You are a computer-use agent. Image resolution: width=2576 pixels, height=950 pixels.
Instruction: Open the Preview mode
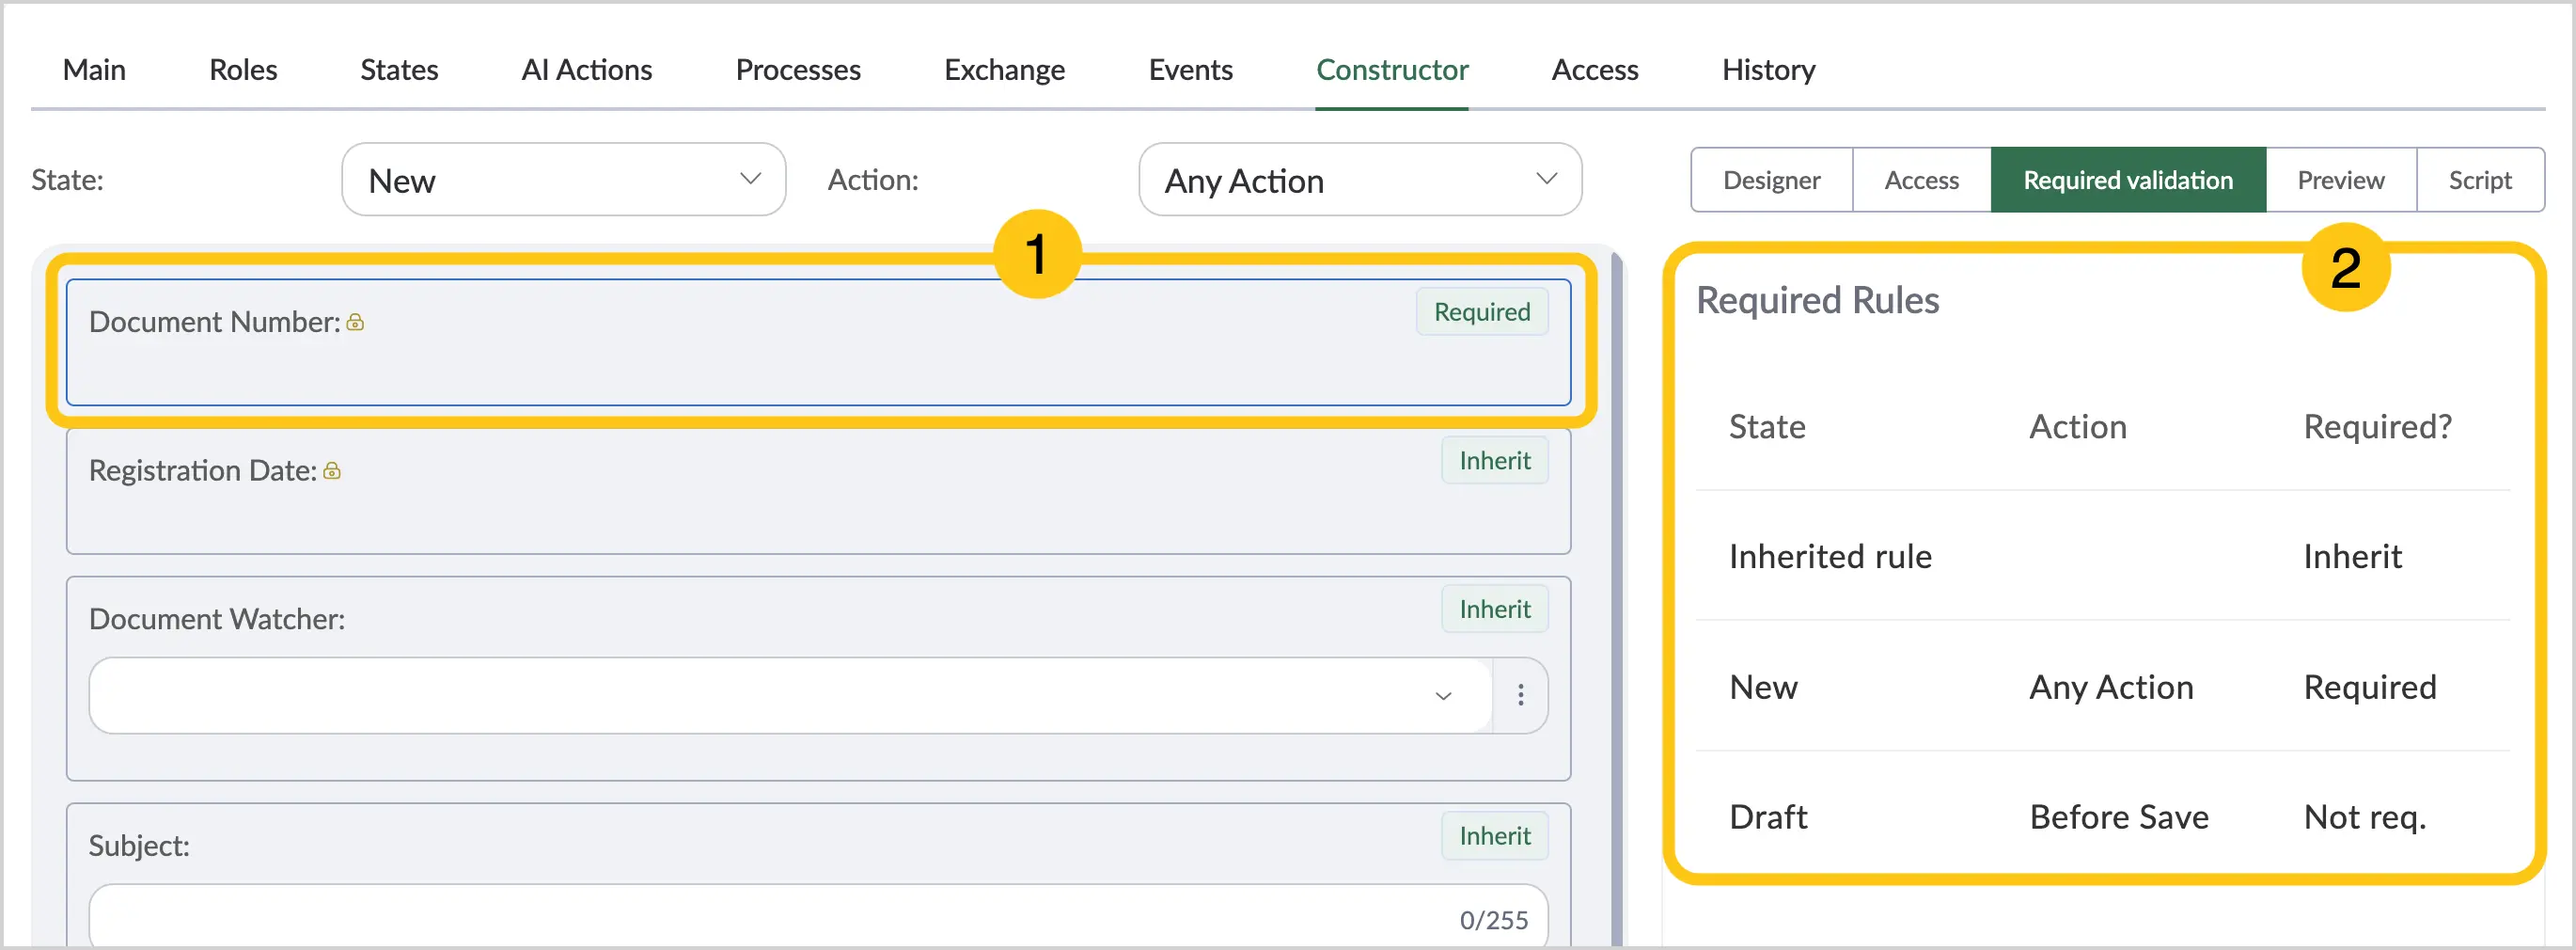2341,180
